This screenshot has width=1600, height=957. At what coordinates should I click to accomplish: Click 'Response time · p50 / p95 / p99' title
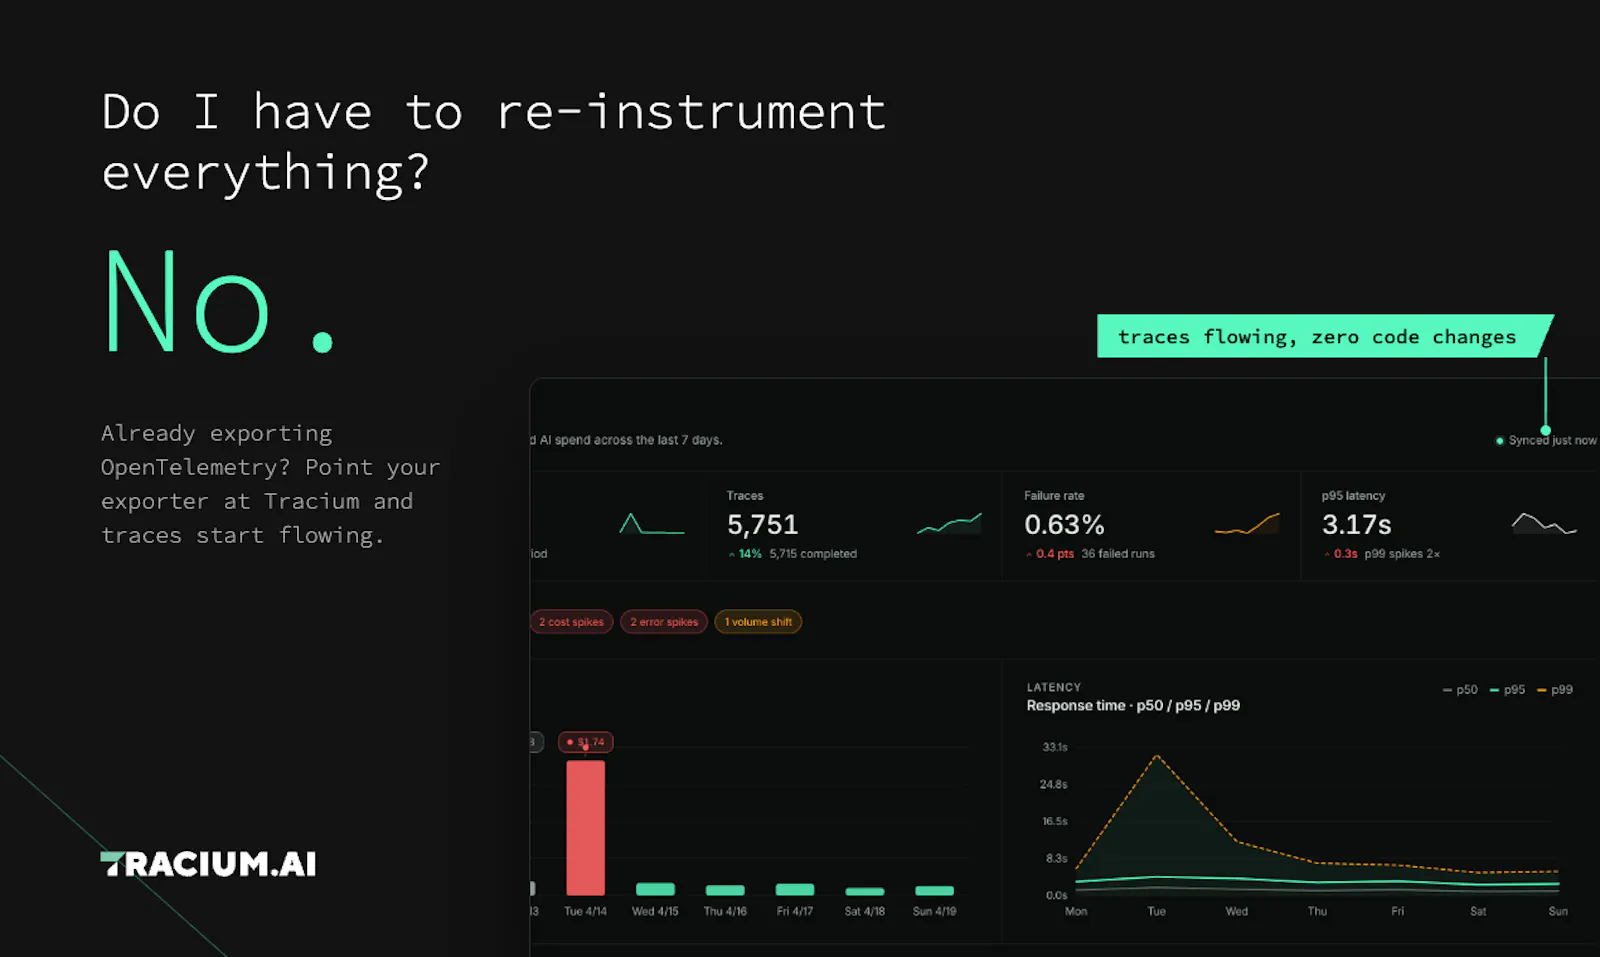click(x=1133, y=706)
